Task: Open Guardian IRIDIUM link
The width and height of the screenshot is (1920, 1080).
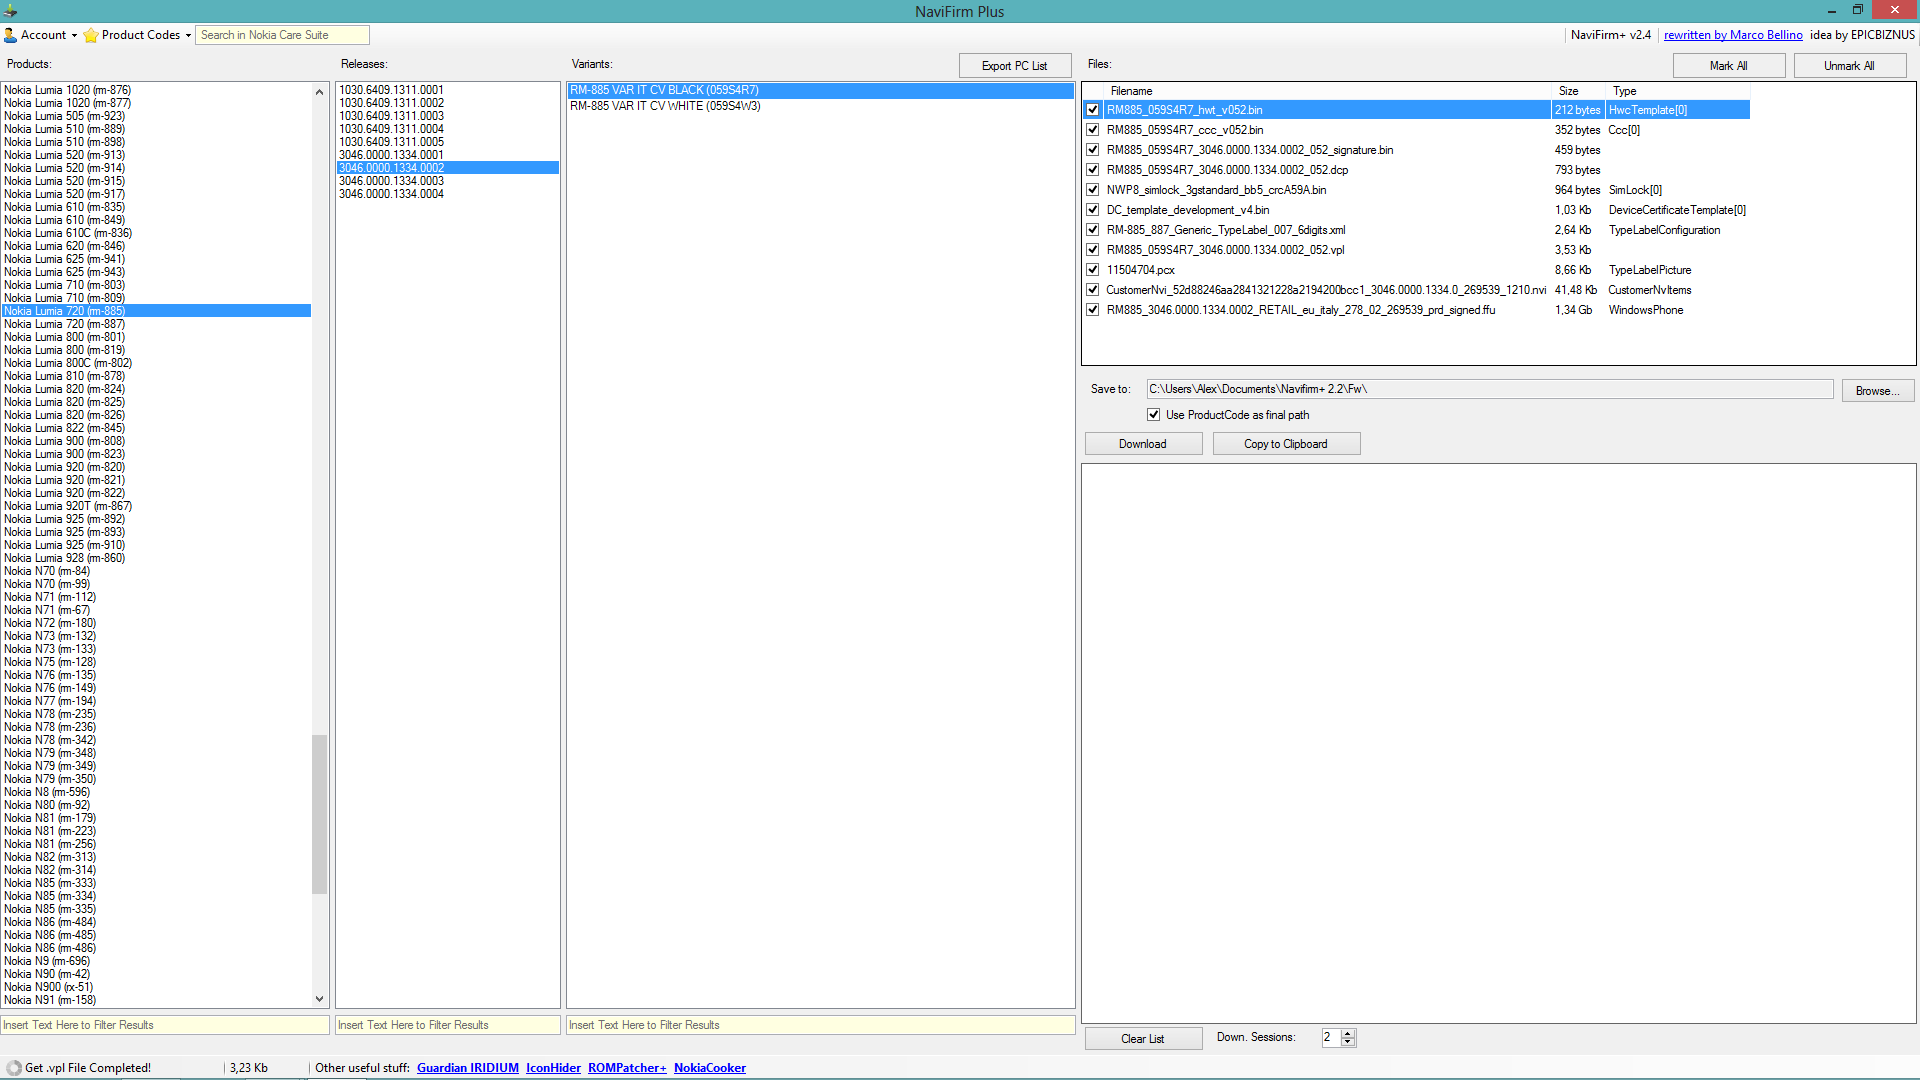Action: coord(468,1068)
